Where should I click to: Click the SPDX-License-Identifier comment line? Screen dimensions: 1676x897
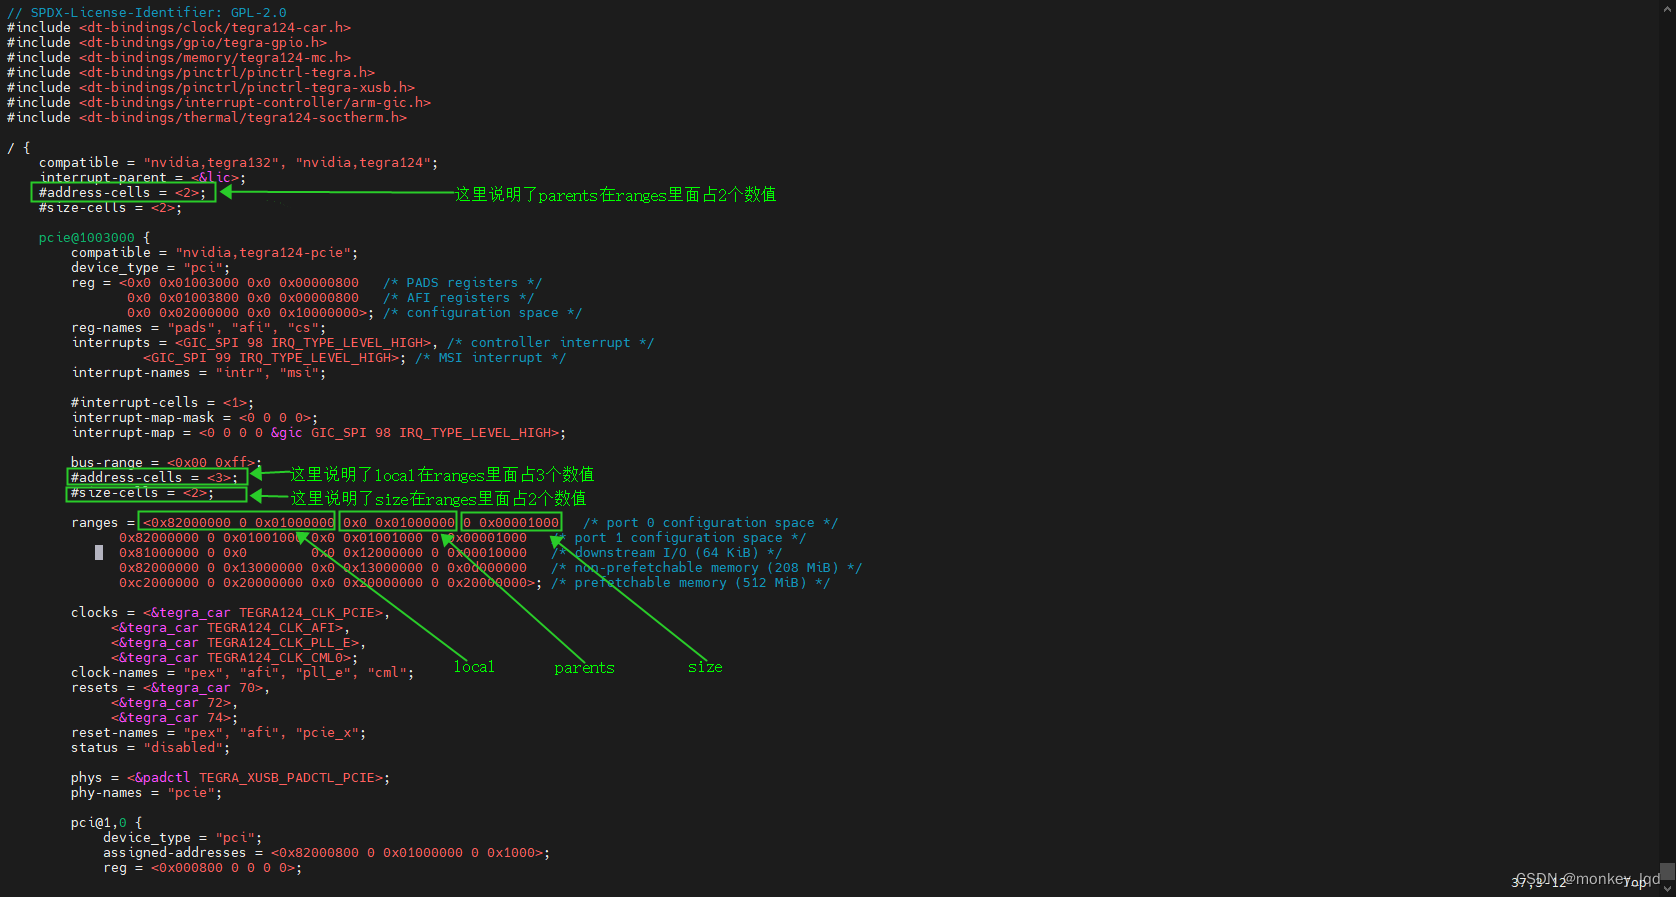(x=147, y=13)
